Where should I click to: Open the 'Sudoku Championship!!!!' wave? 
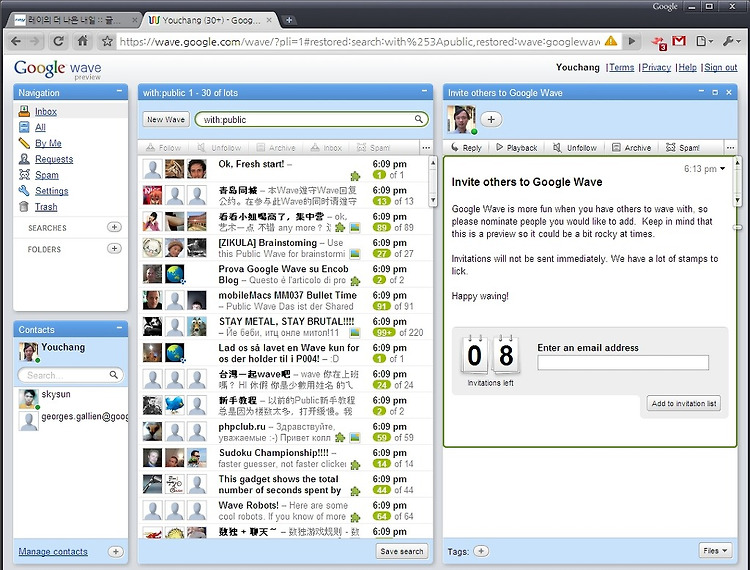285,458
